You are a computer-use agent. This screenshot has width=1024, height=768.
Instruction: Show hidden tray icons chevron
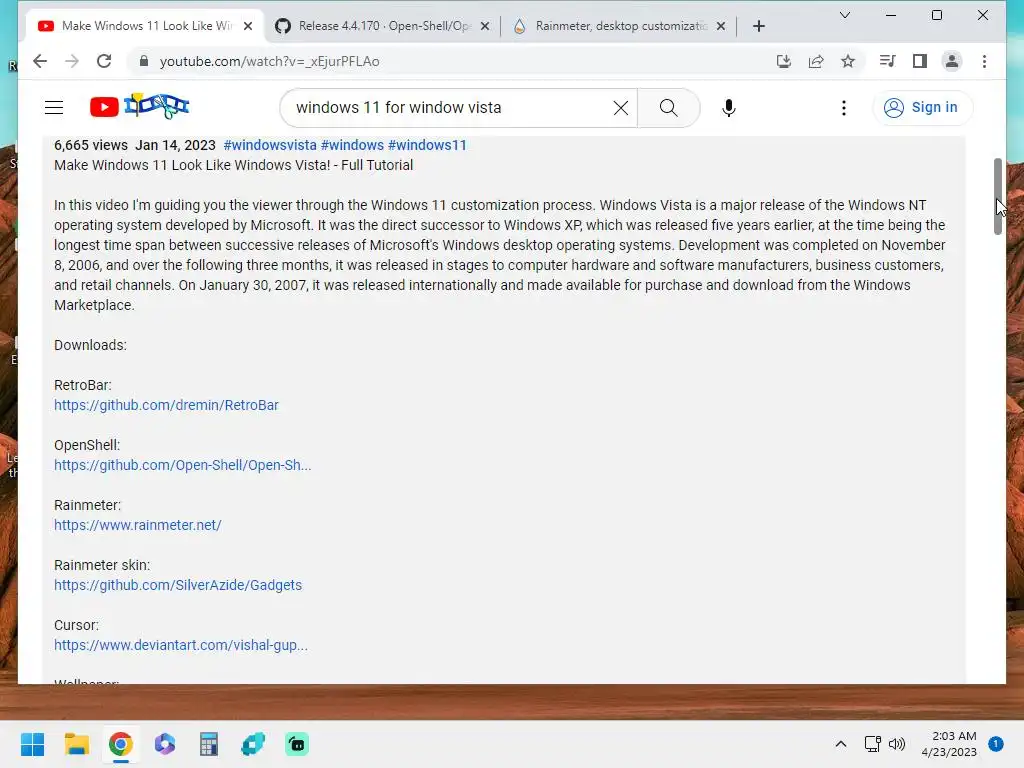click(840, 744)
